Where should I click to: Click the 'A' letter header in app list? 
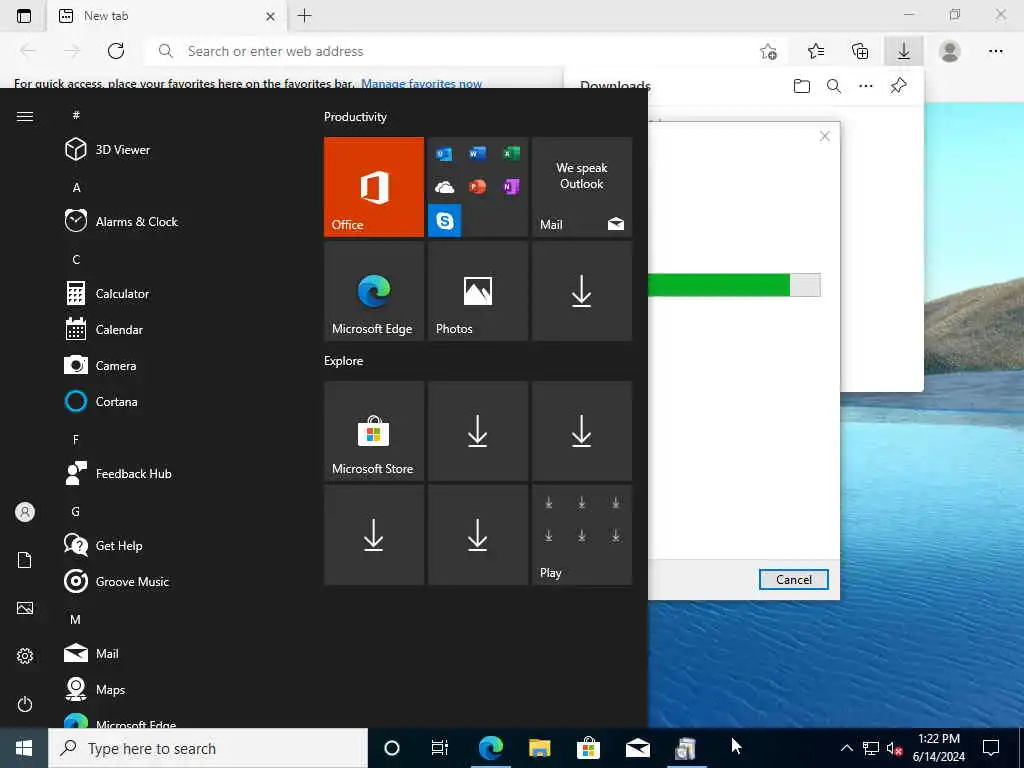coord(76,187)
